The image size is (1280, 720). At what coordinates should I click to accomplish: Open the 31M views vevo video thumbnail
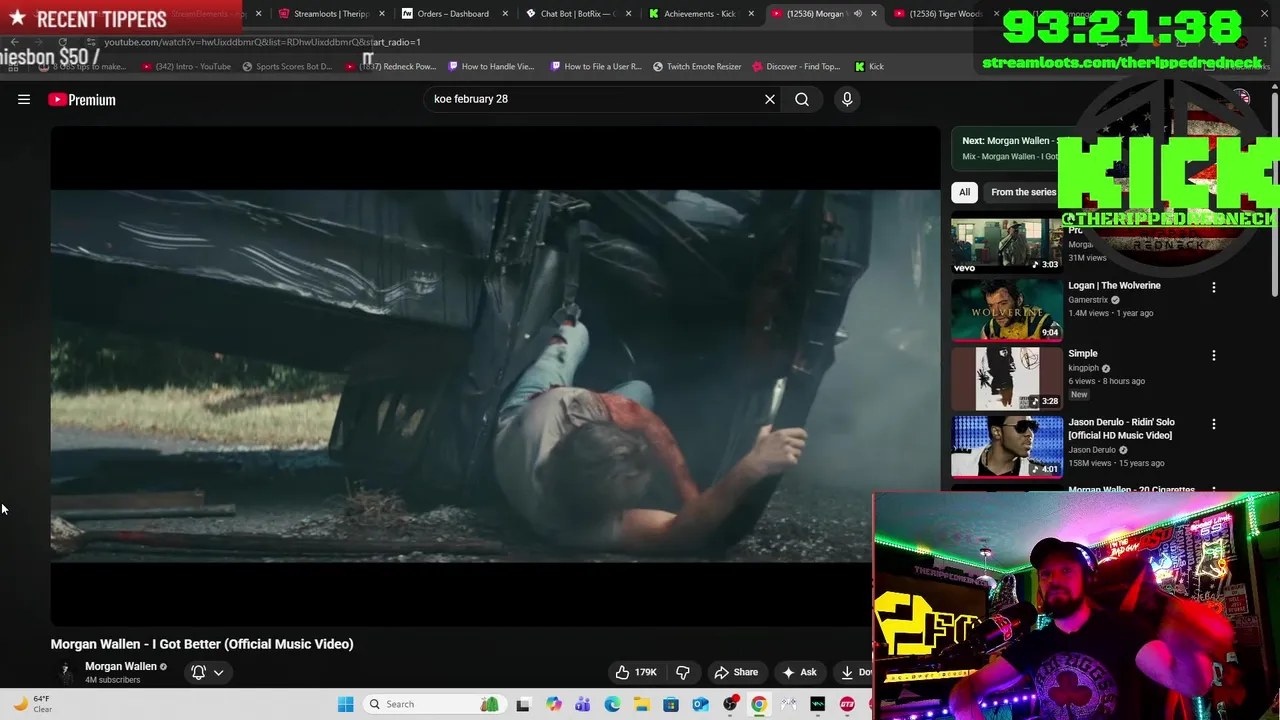click(x=1006, y=244)
